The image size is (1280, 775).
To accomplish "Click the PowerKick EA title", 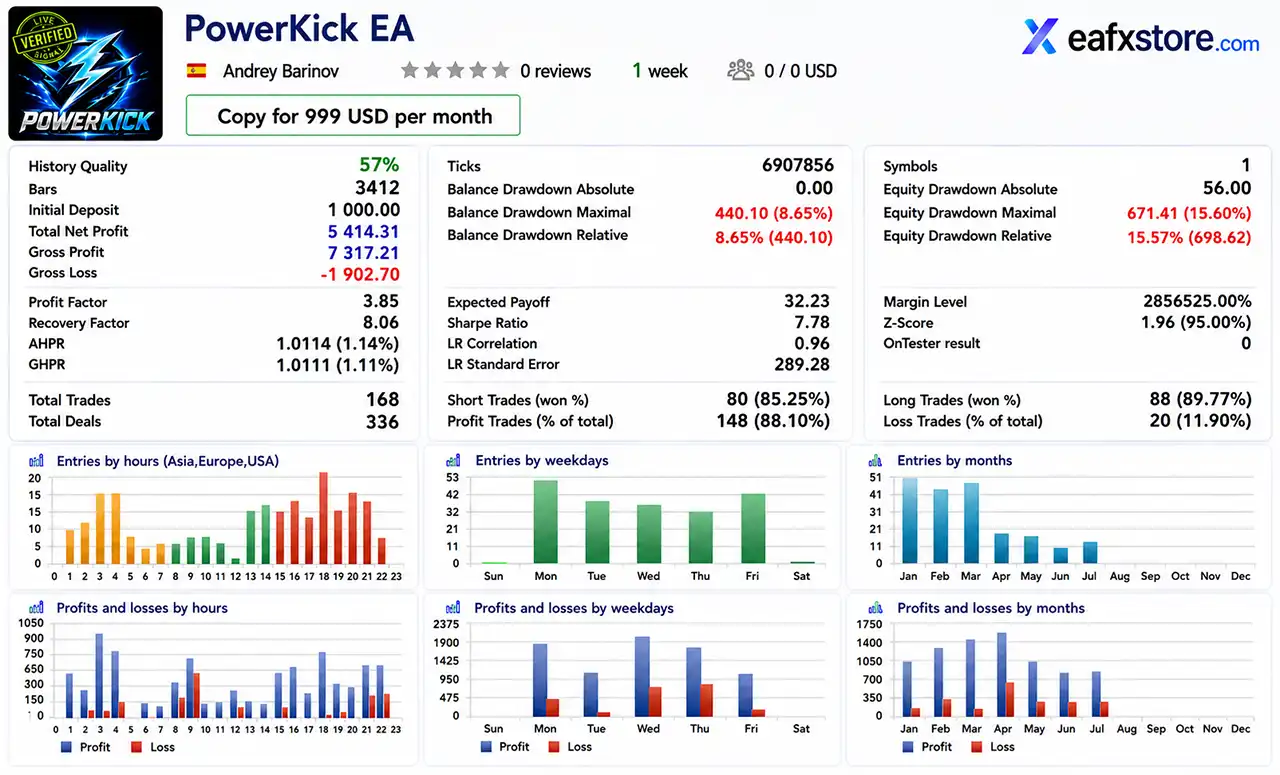I will [299, 29].
